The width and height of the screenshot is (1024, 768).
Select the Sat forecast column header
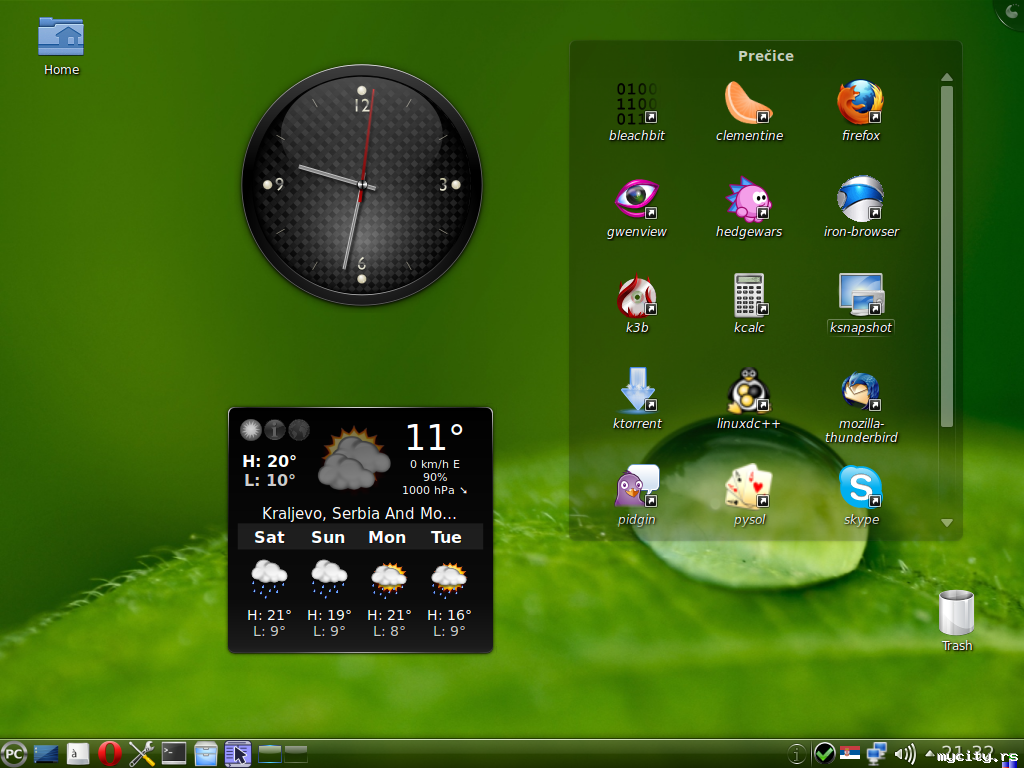269,537
